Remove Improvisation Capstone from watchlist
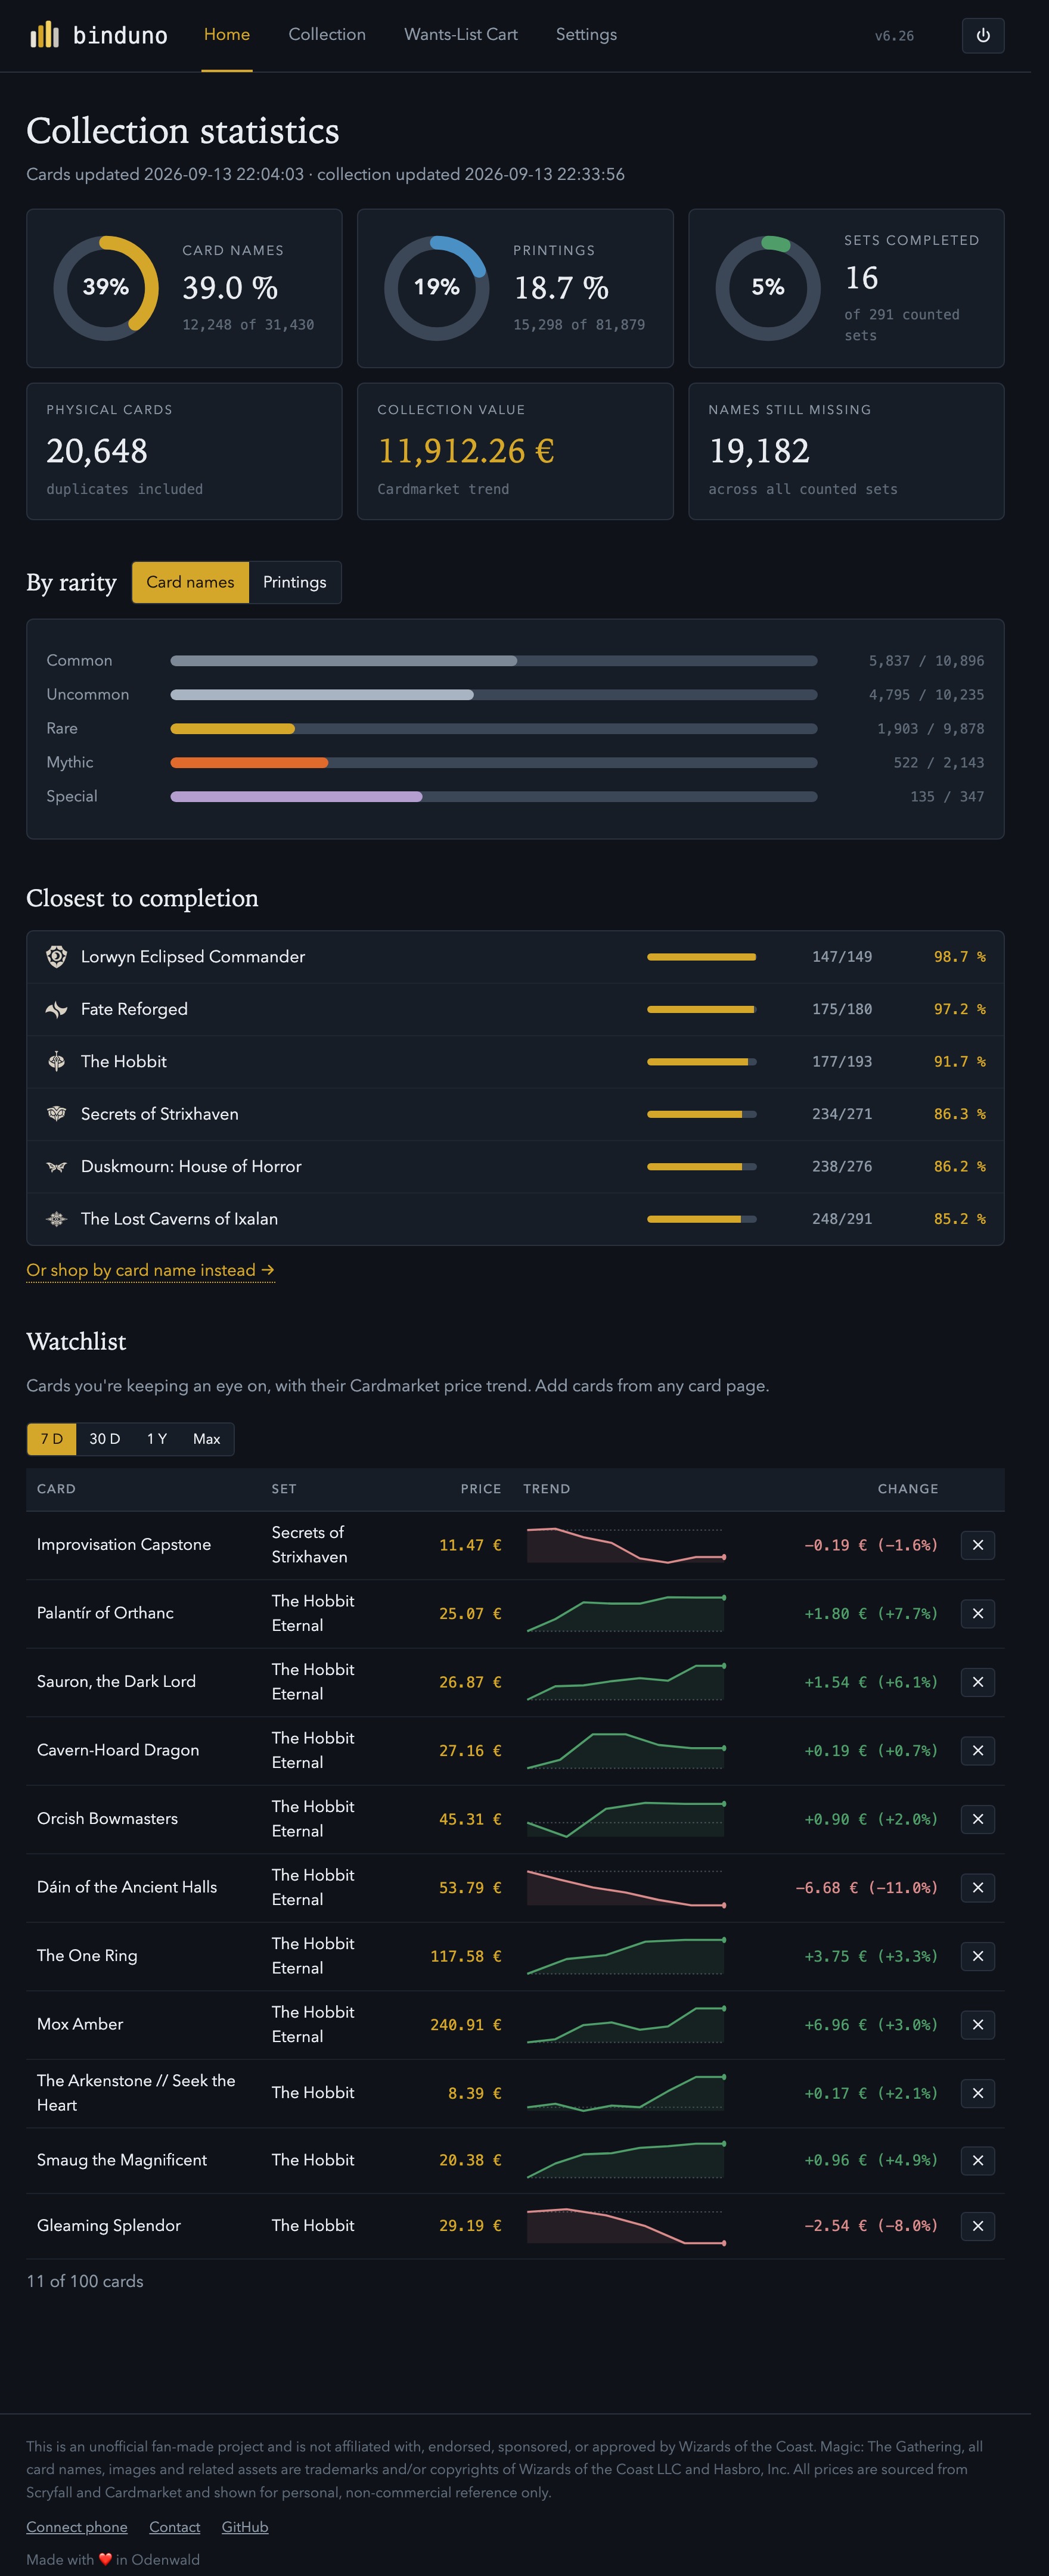The image size is (1049, 2576). click(978, 1545)
